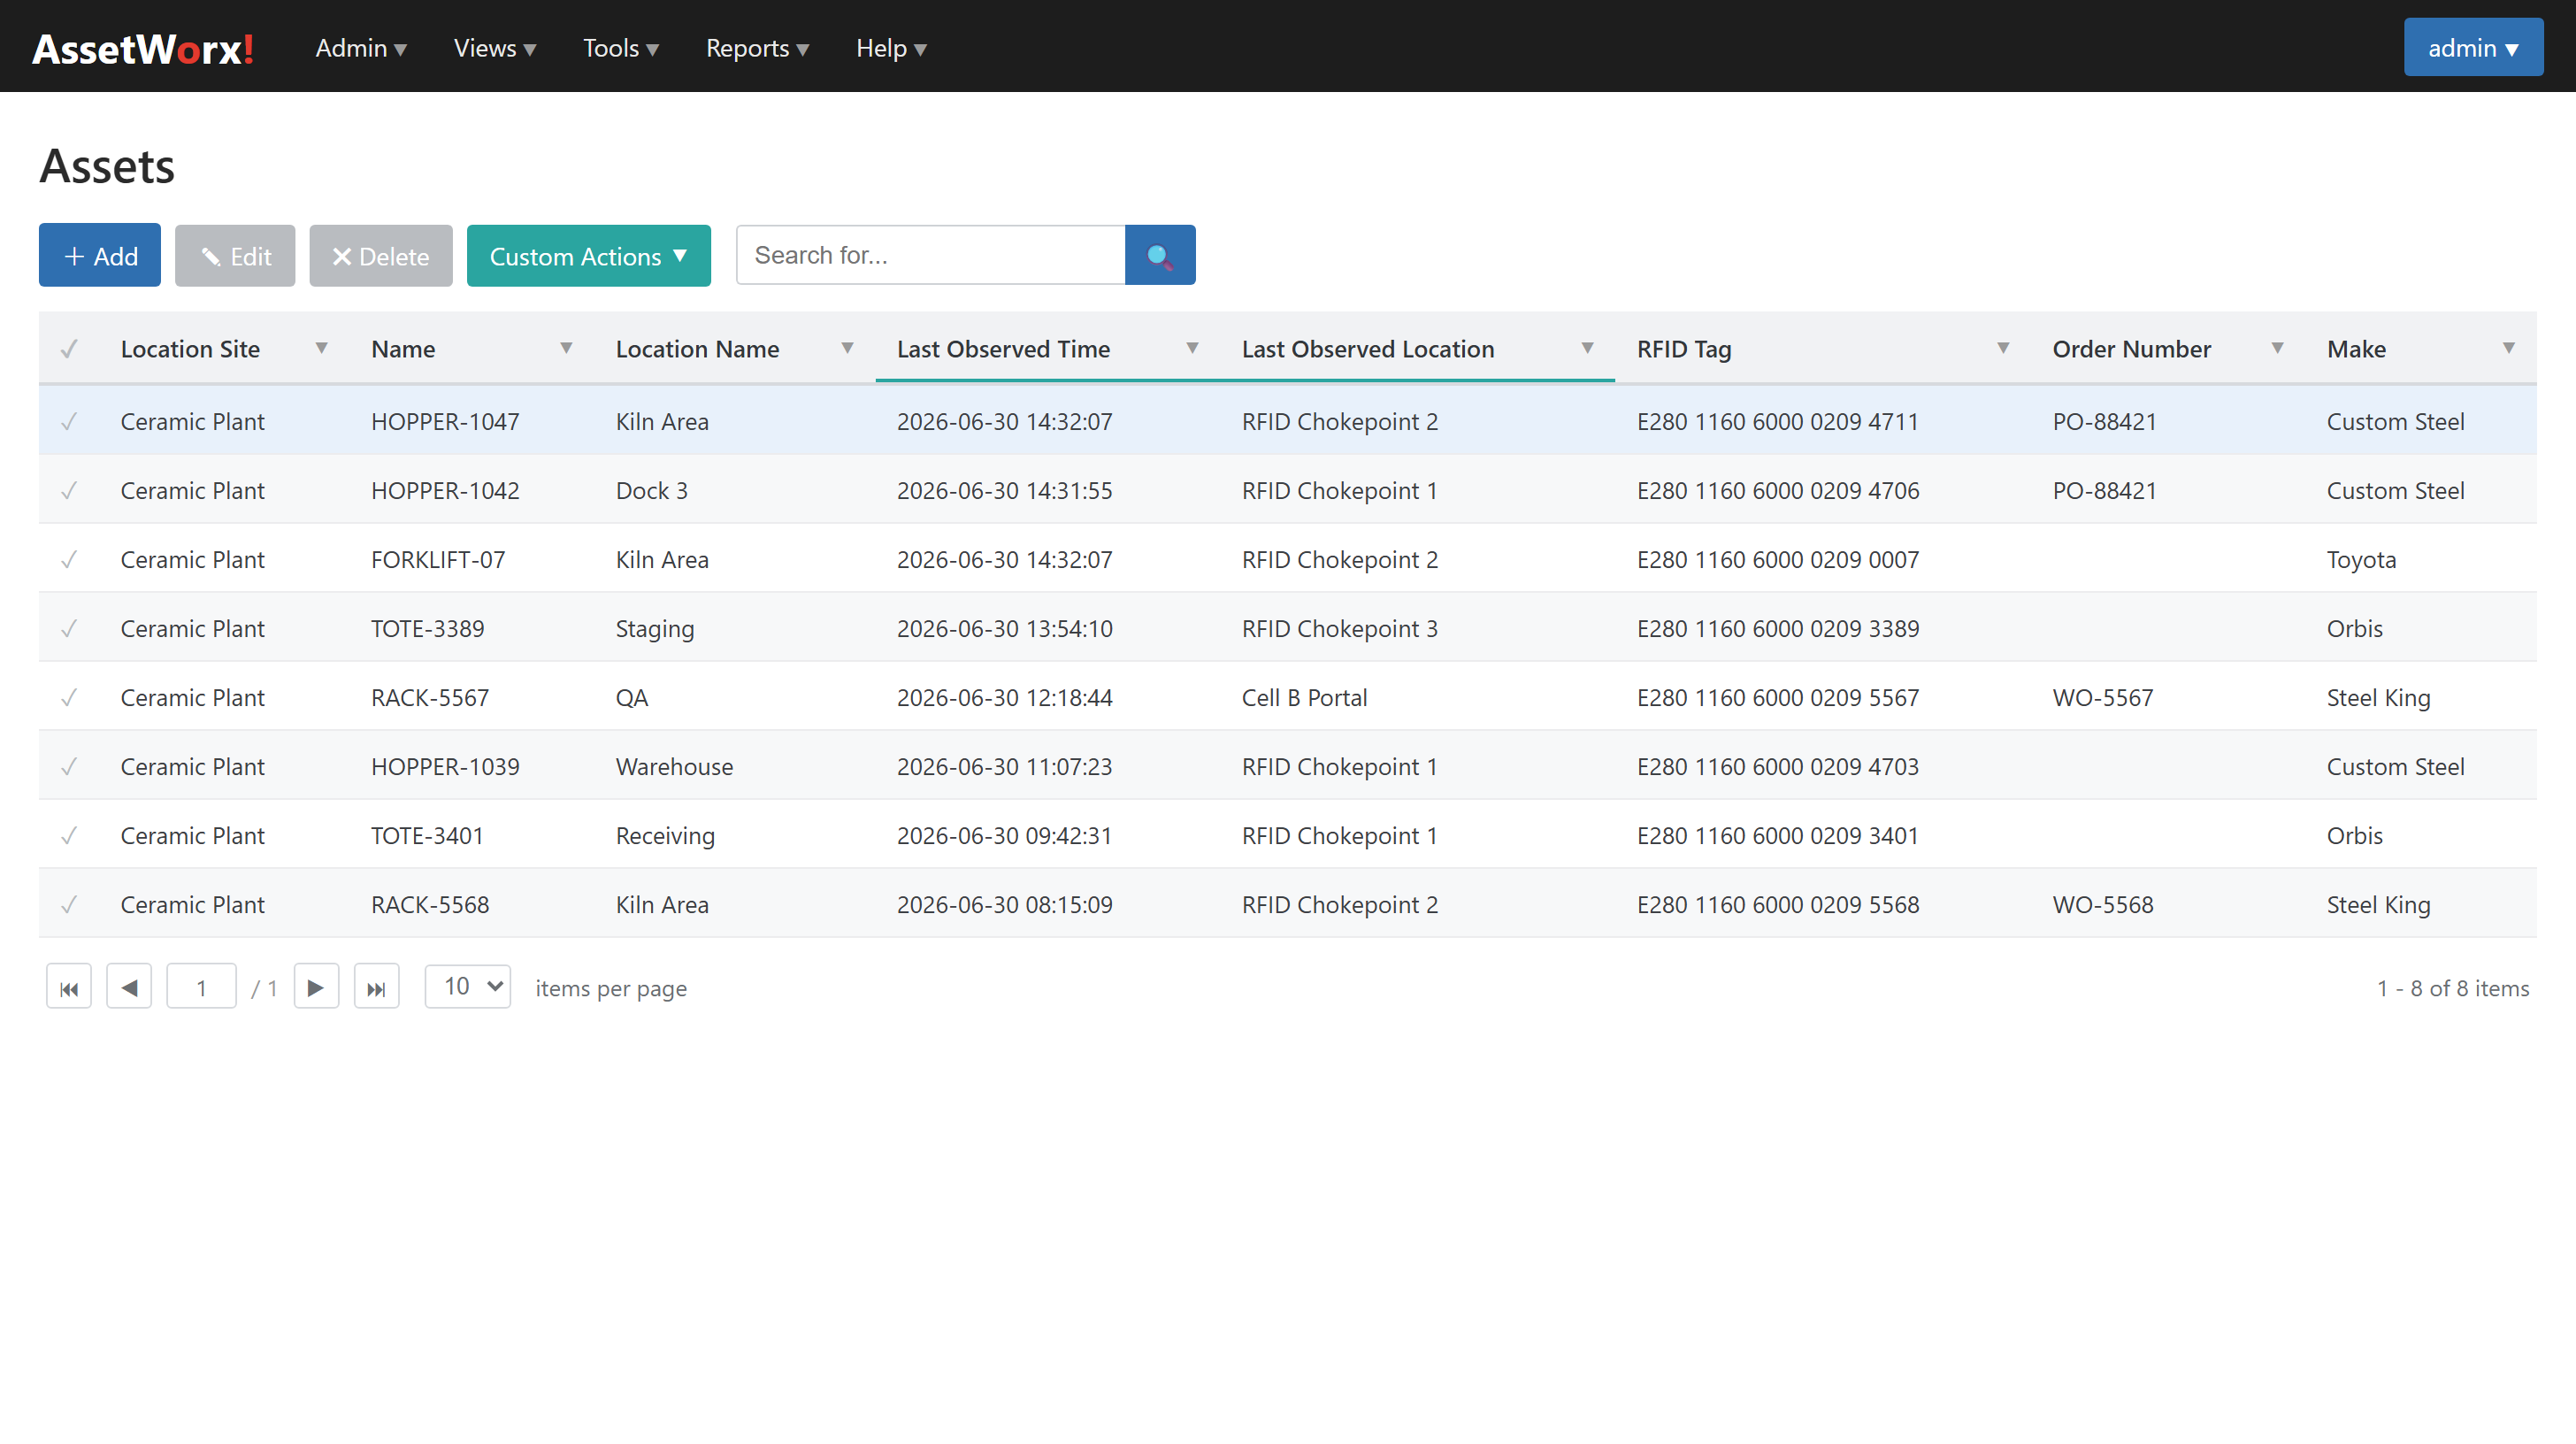
Task: Sort by RFID Tag header
Action: coord(1684,349)
